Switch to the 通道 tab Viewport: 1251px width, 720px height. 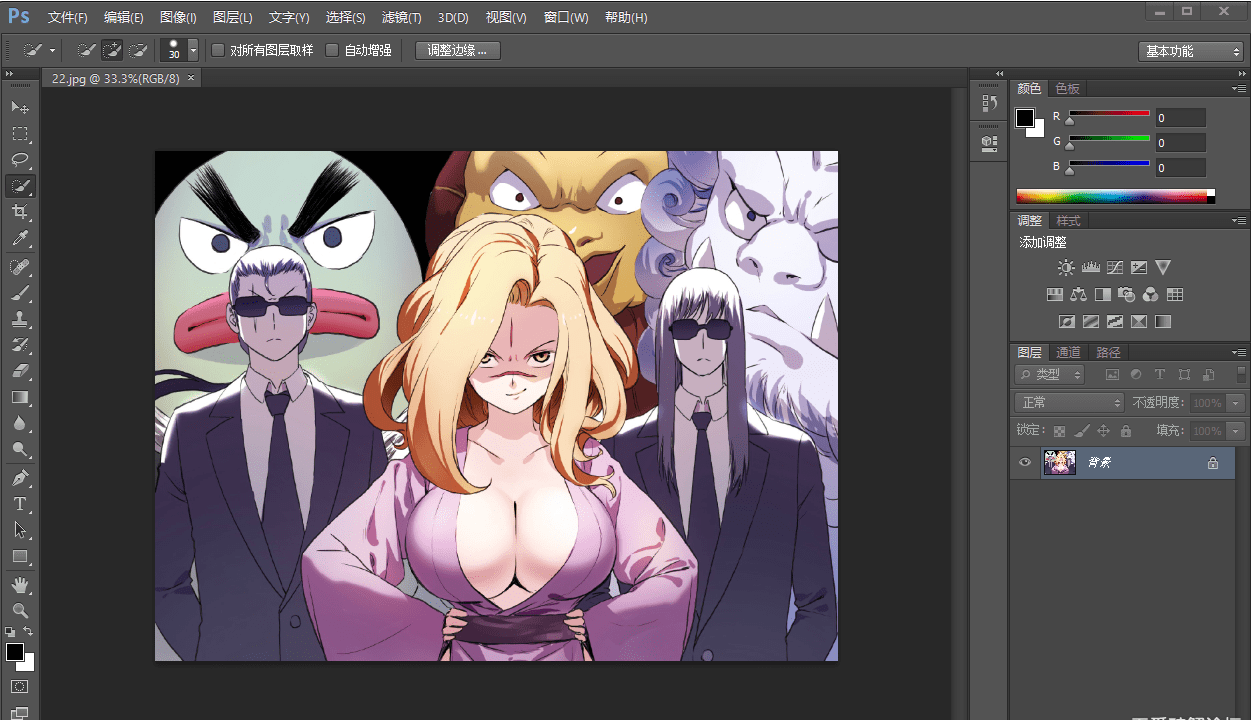point(1069,352)
